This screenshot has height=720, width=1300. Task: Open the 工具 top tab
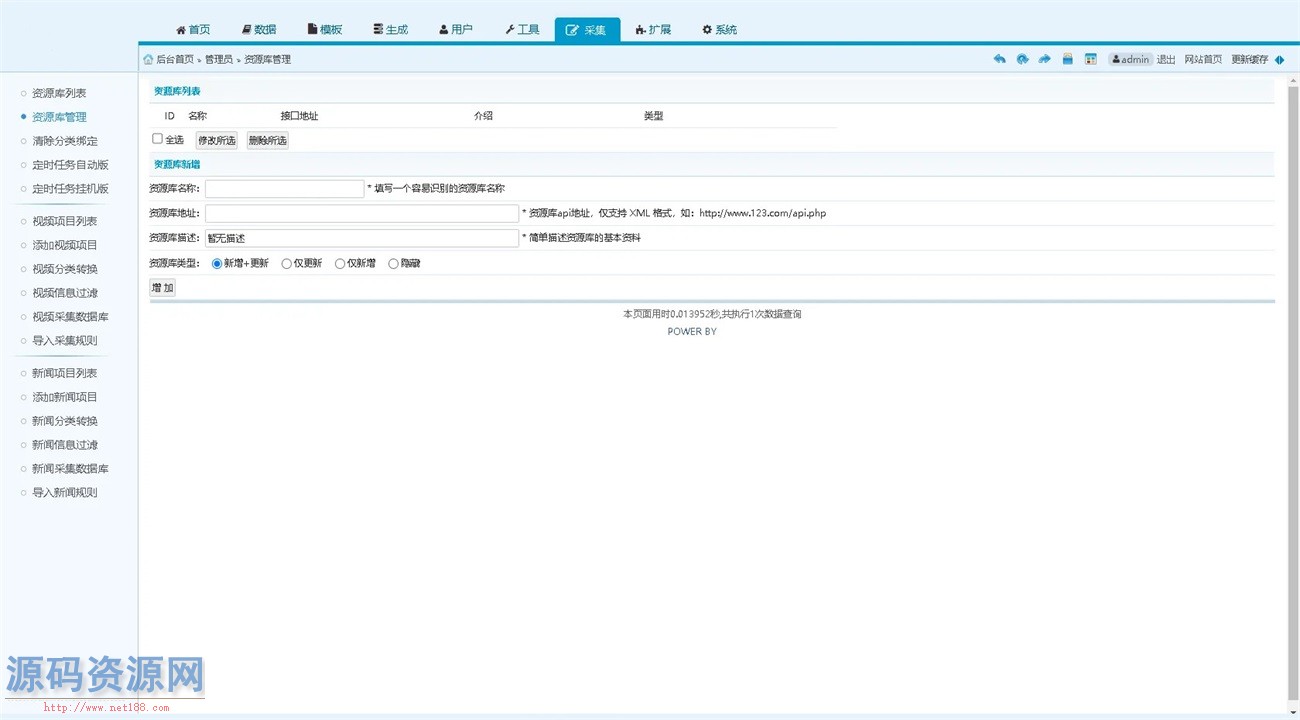(x=522, y=30)
